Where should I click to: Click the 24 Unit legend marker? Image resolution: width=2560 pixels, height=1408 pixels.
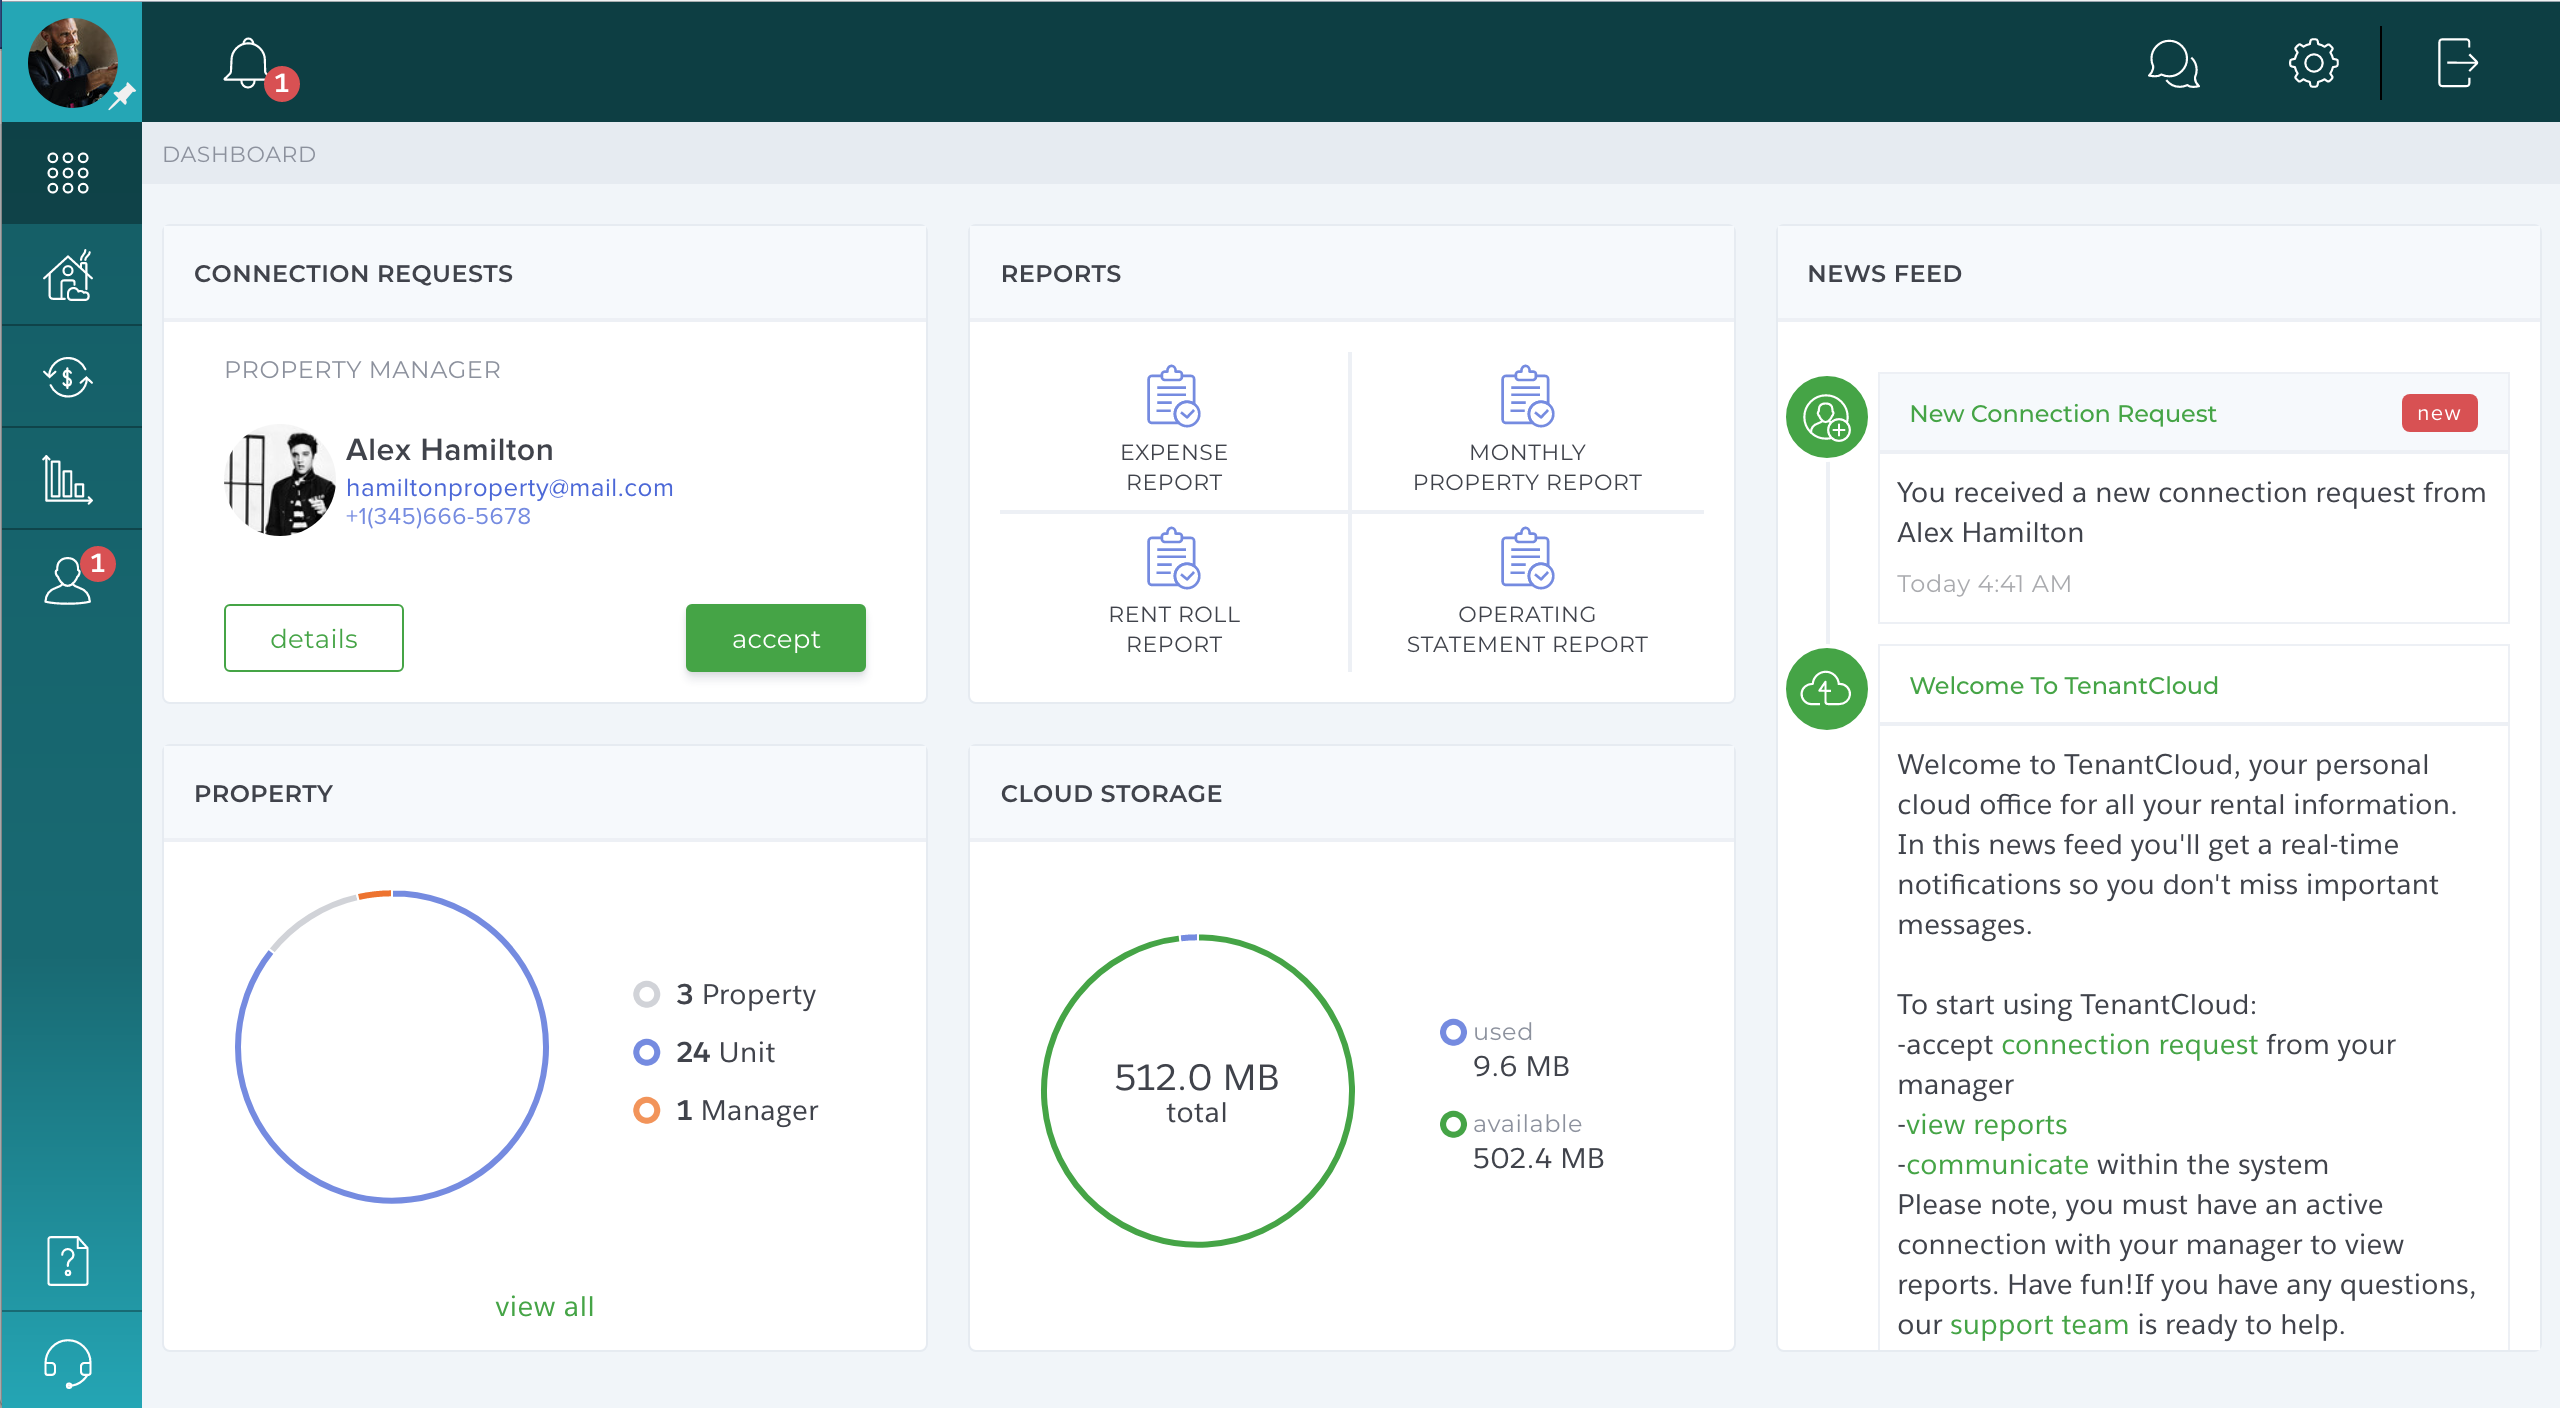[647, 1052]
